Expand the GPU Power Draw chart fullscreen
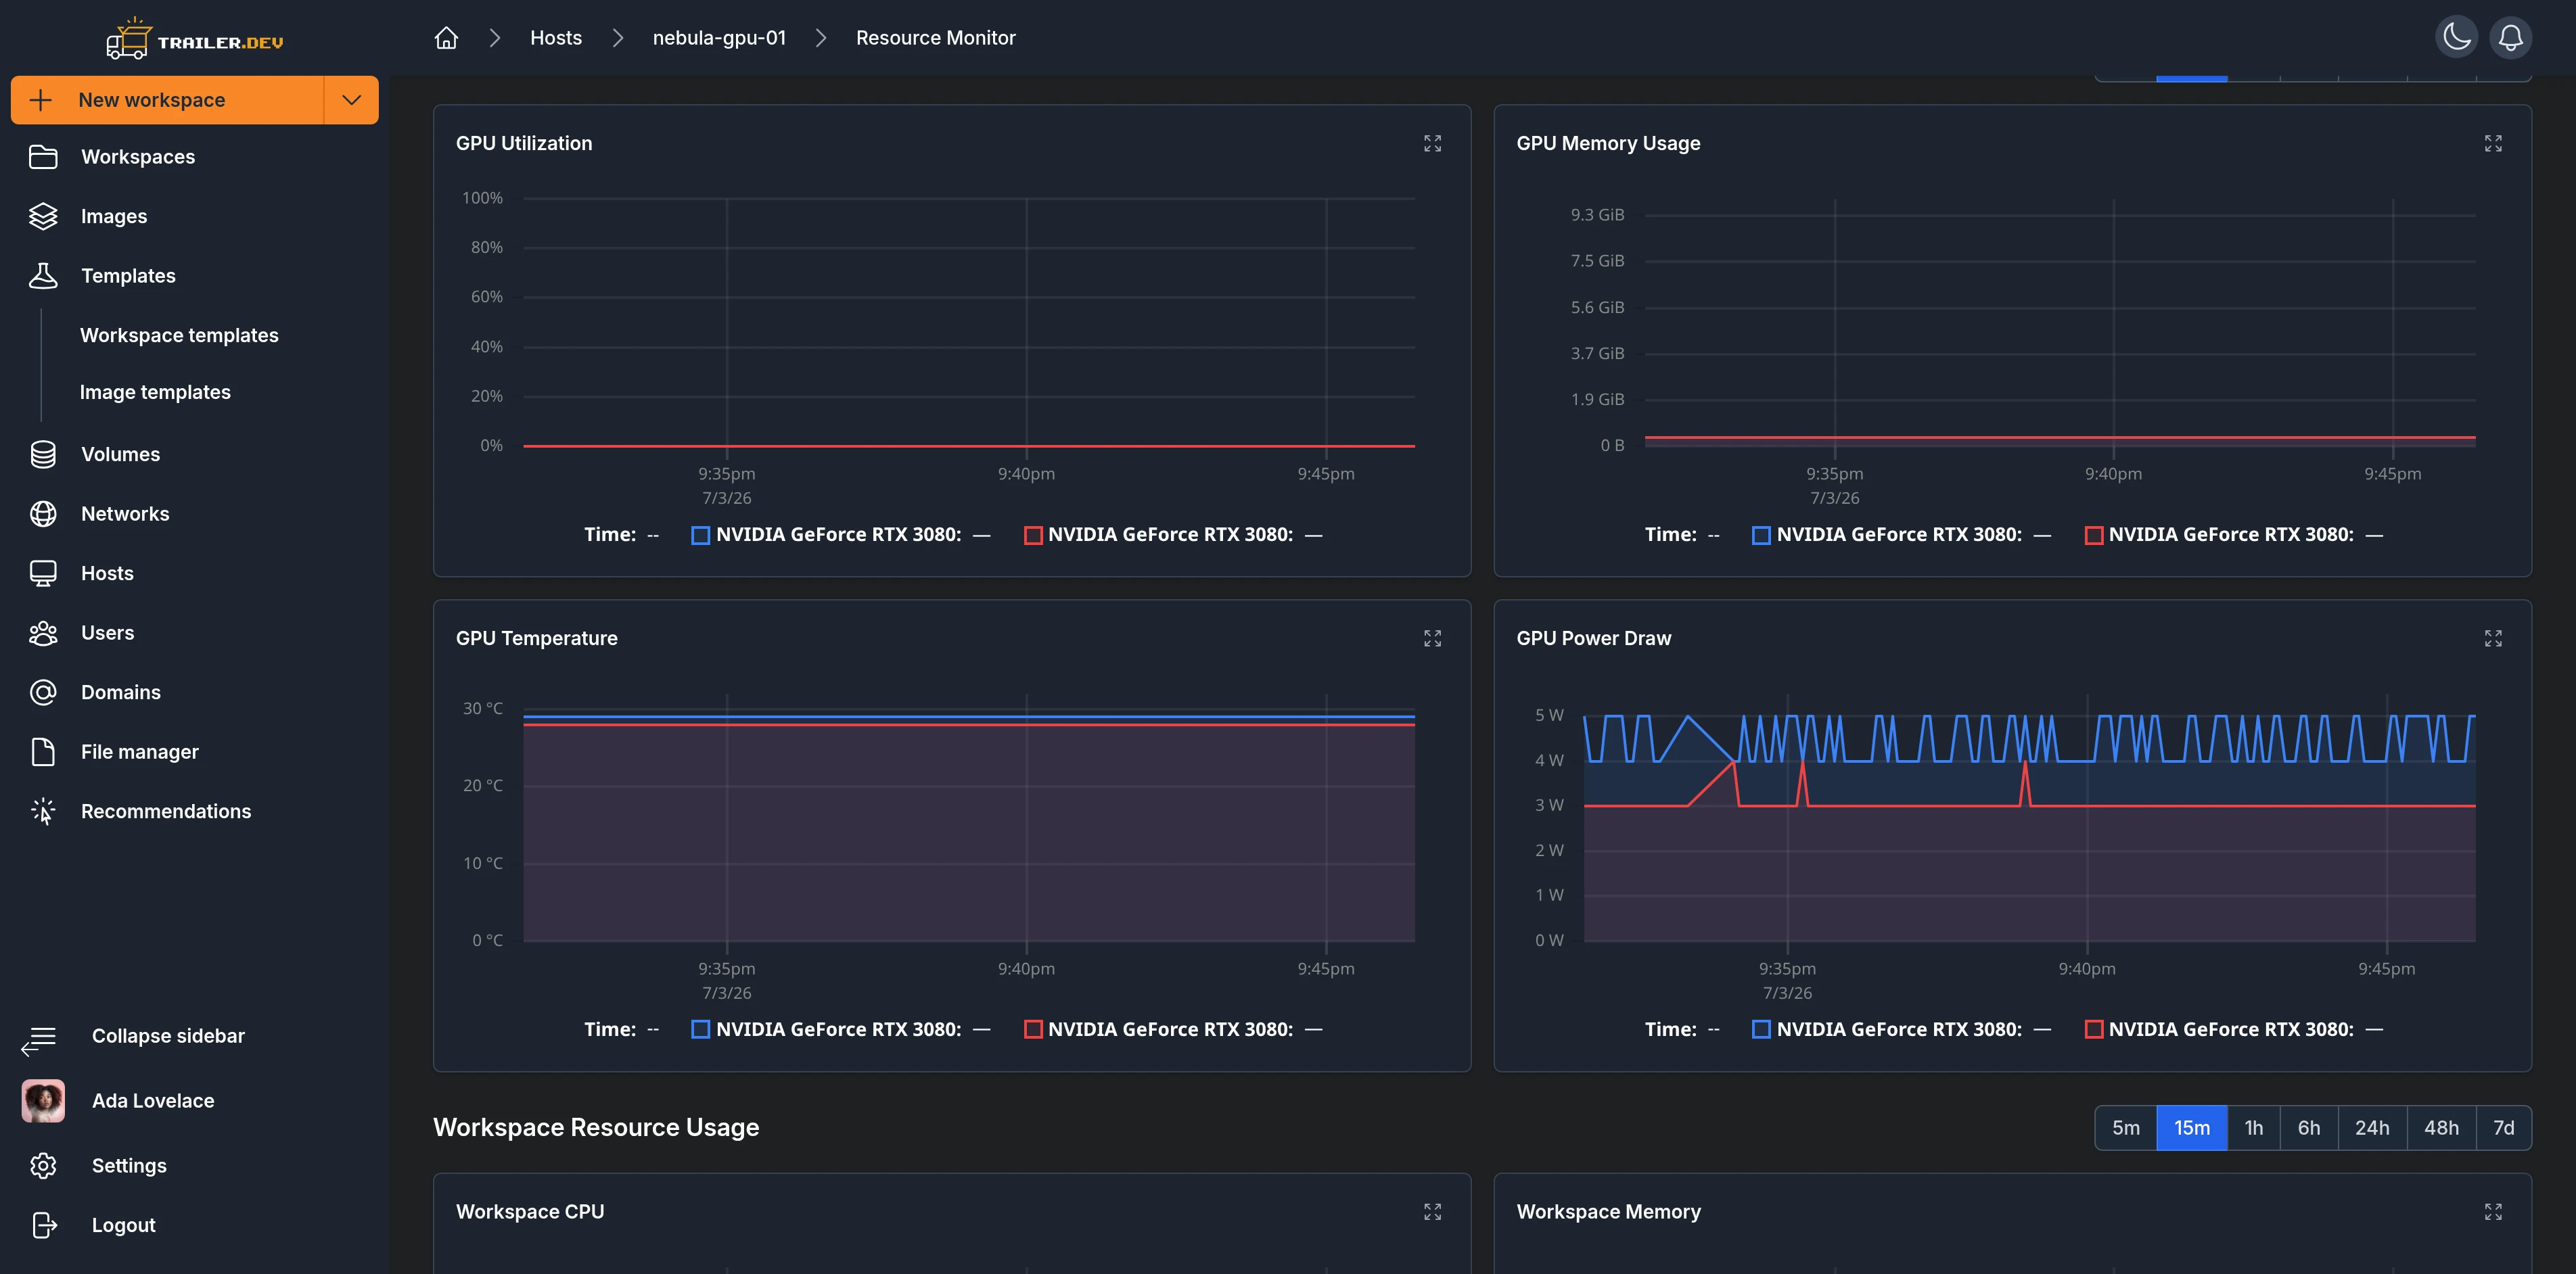 (2493, 638)
